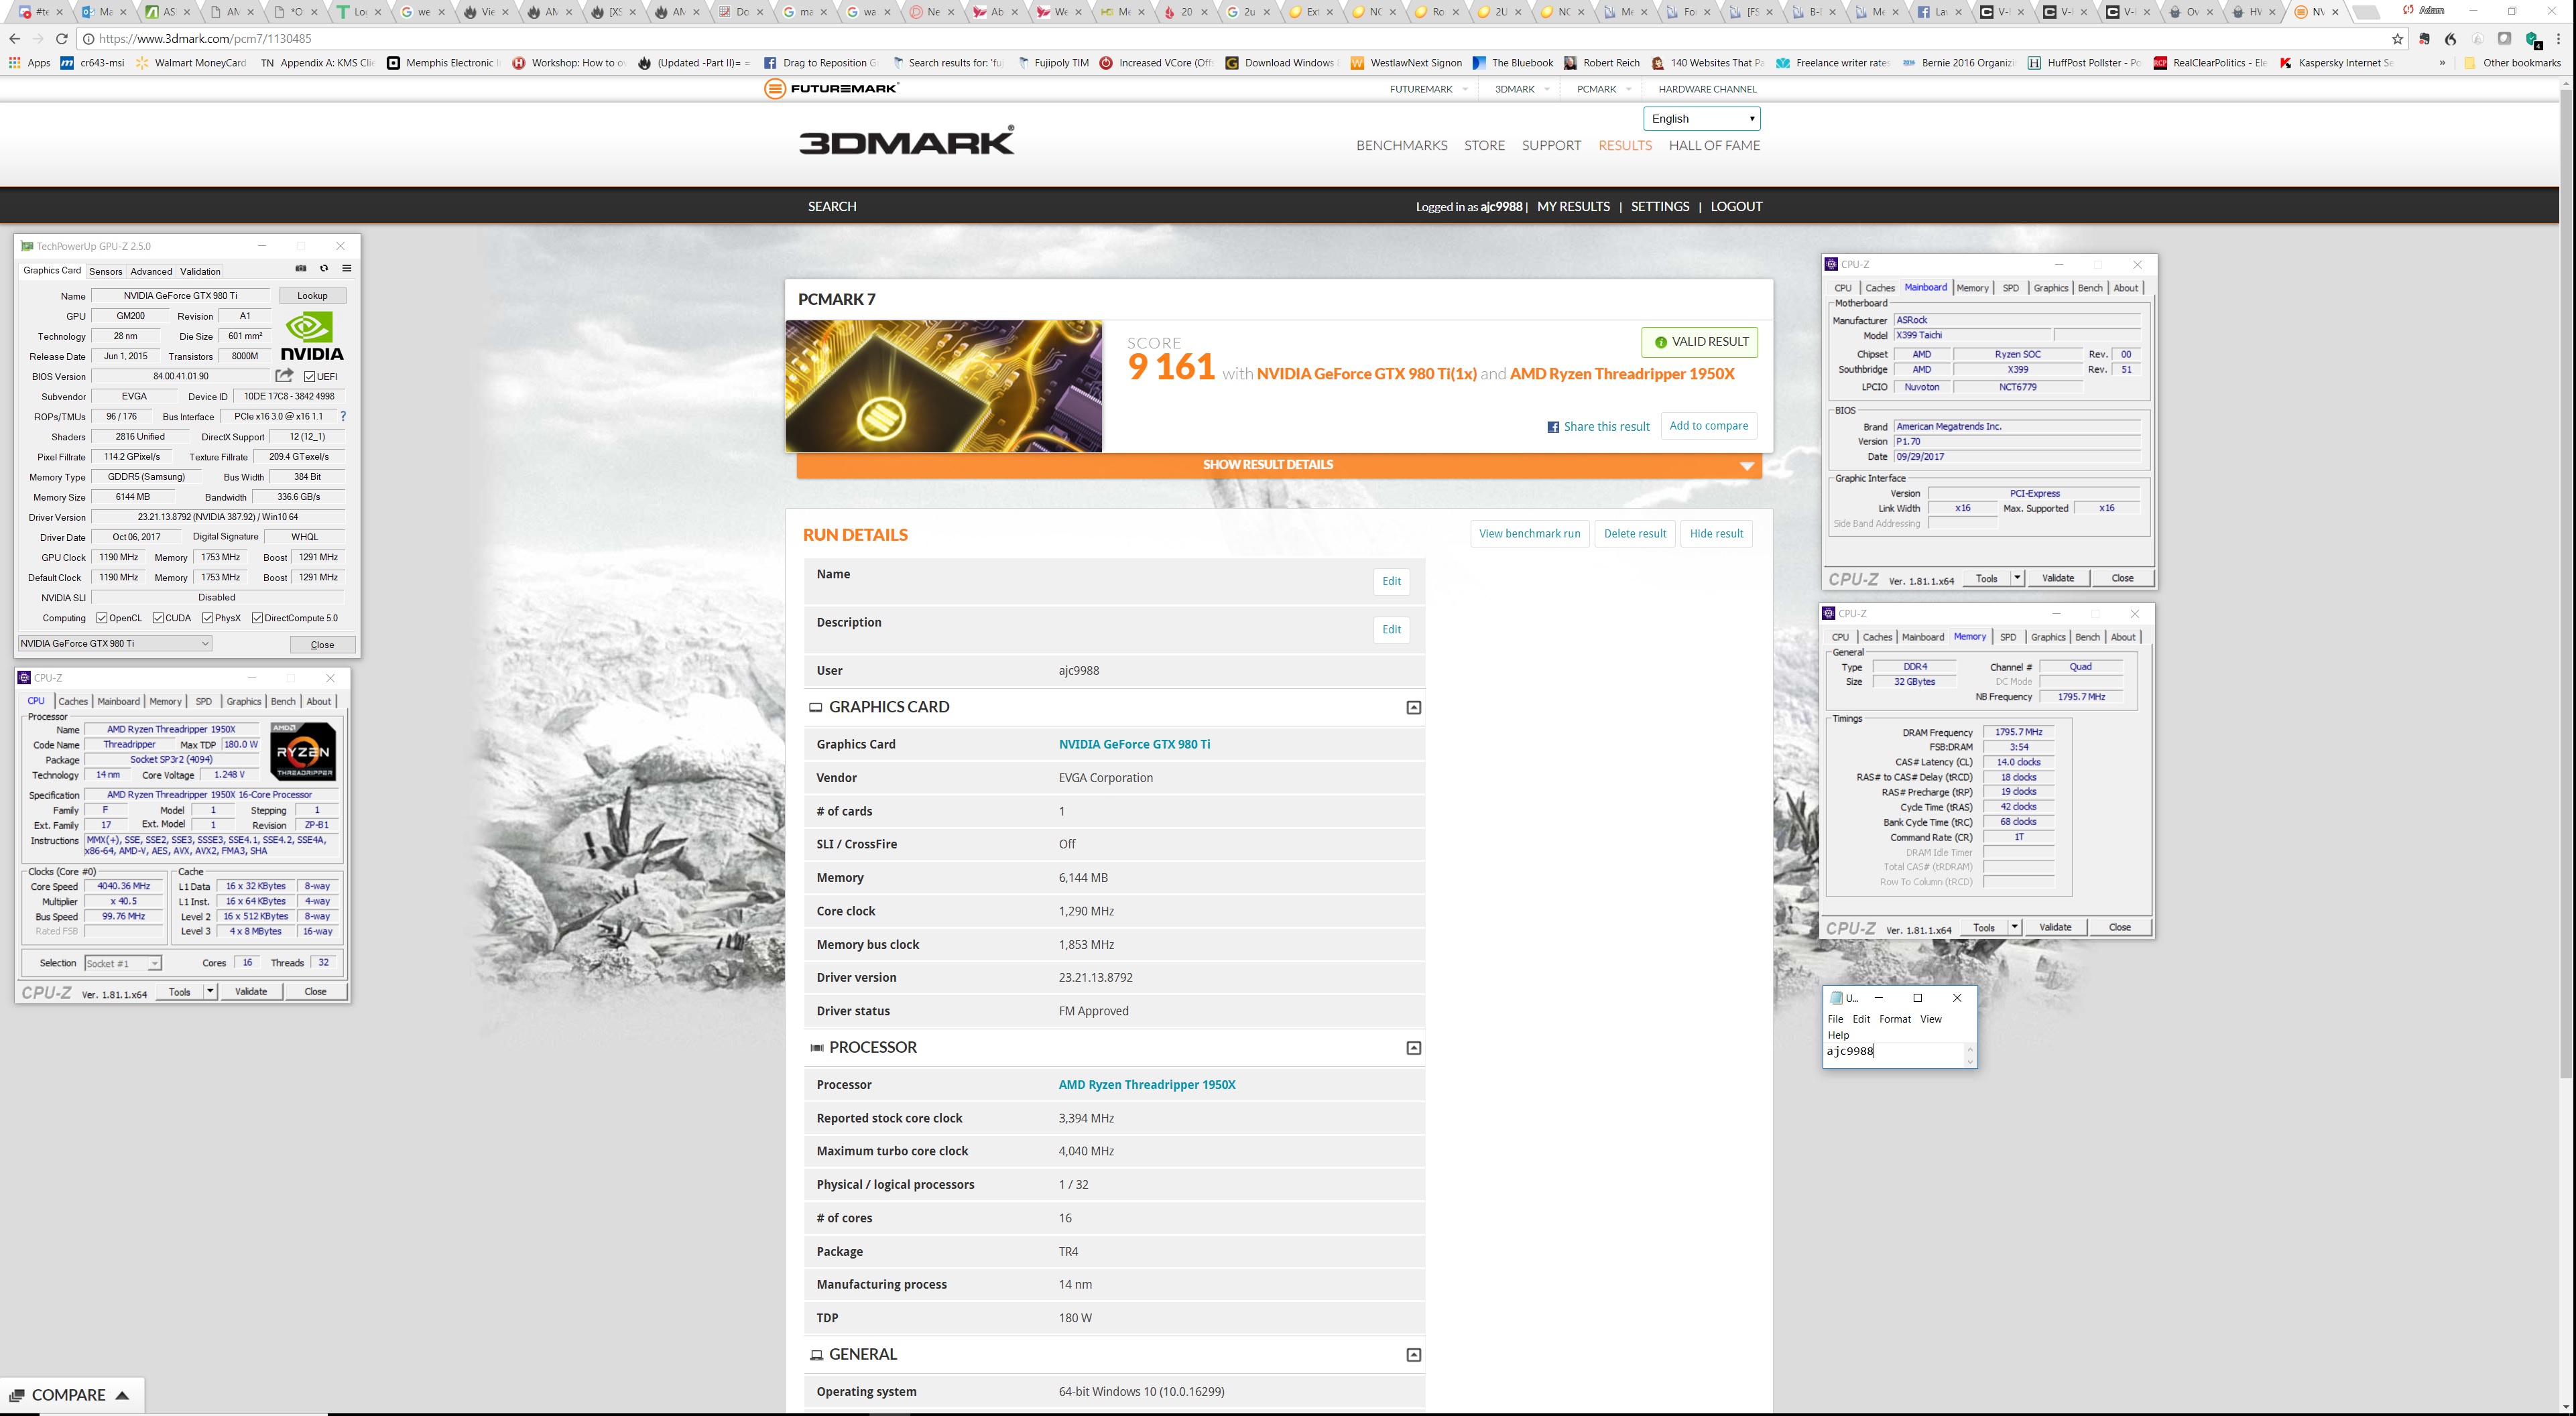Expand SHOW RESULT DETAILS bar
Viewport: 2576px width, 1416px height.
(1279, 465)
